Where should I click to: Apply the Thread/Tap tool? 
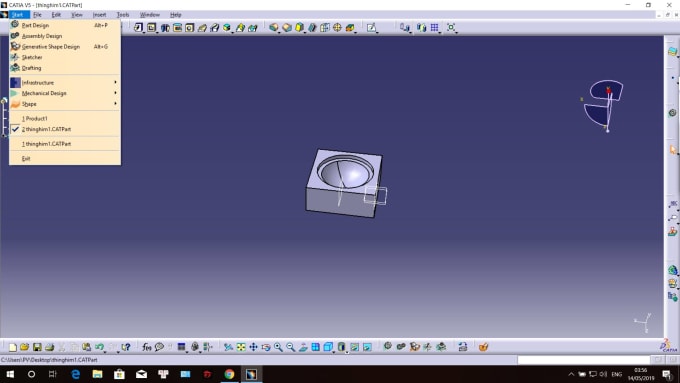tap(337, 28)
